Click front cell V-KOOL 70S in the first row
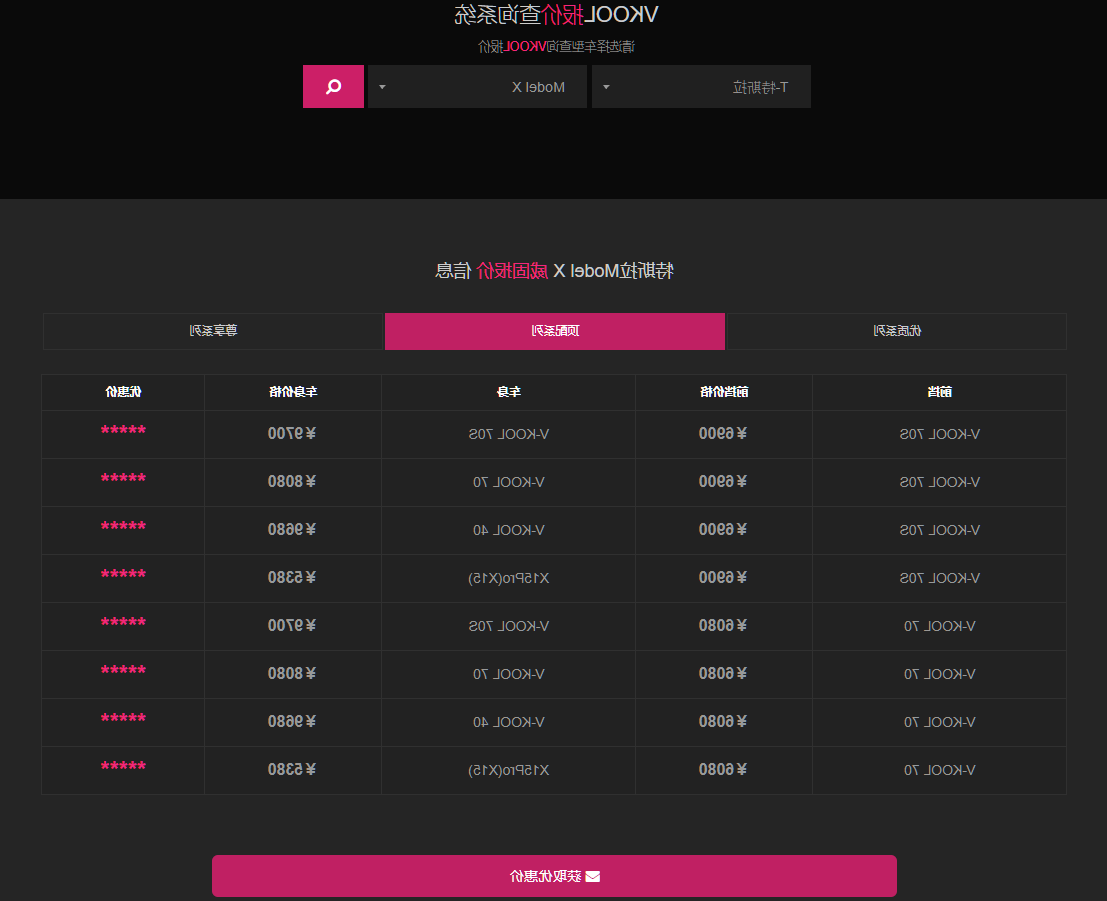The height and width of the screenshot is (901, 1107). point(940,434)
